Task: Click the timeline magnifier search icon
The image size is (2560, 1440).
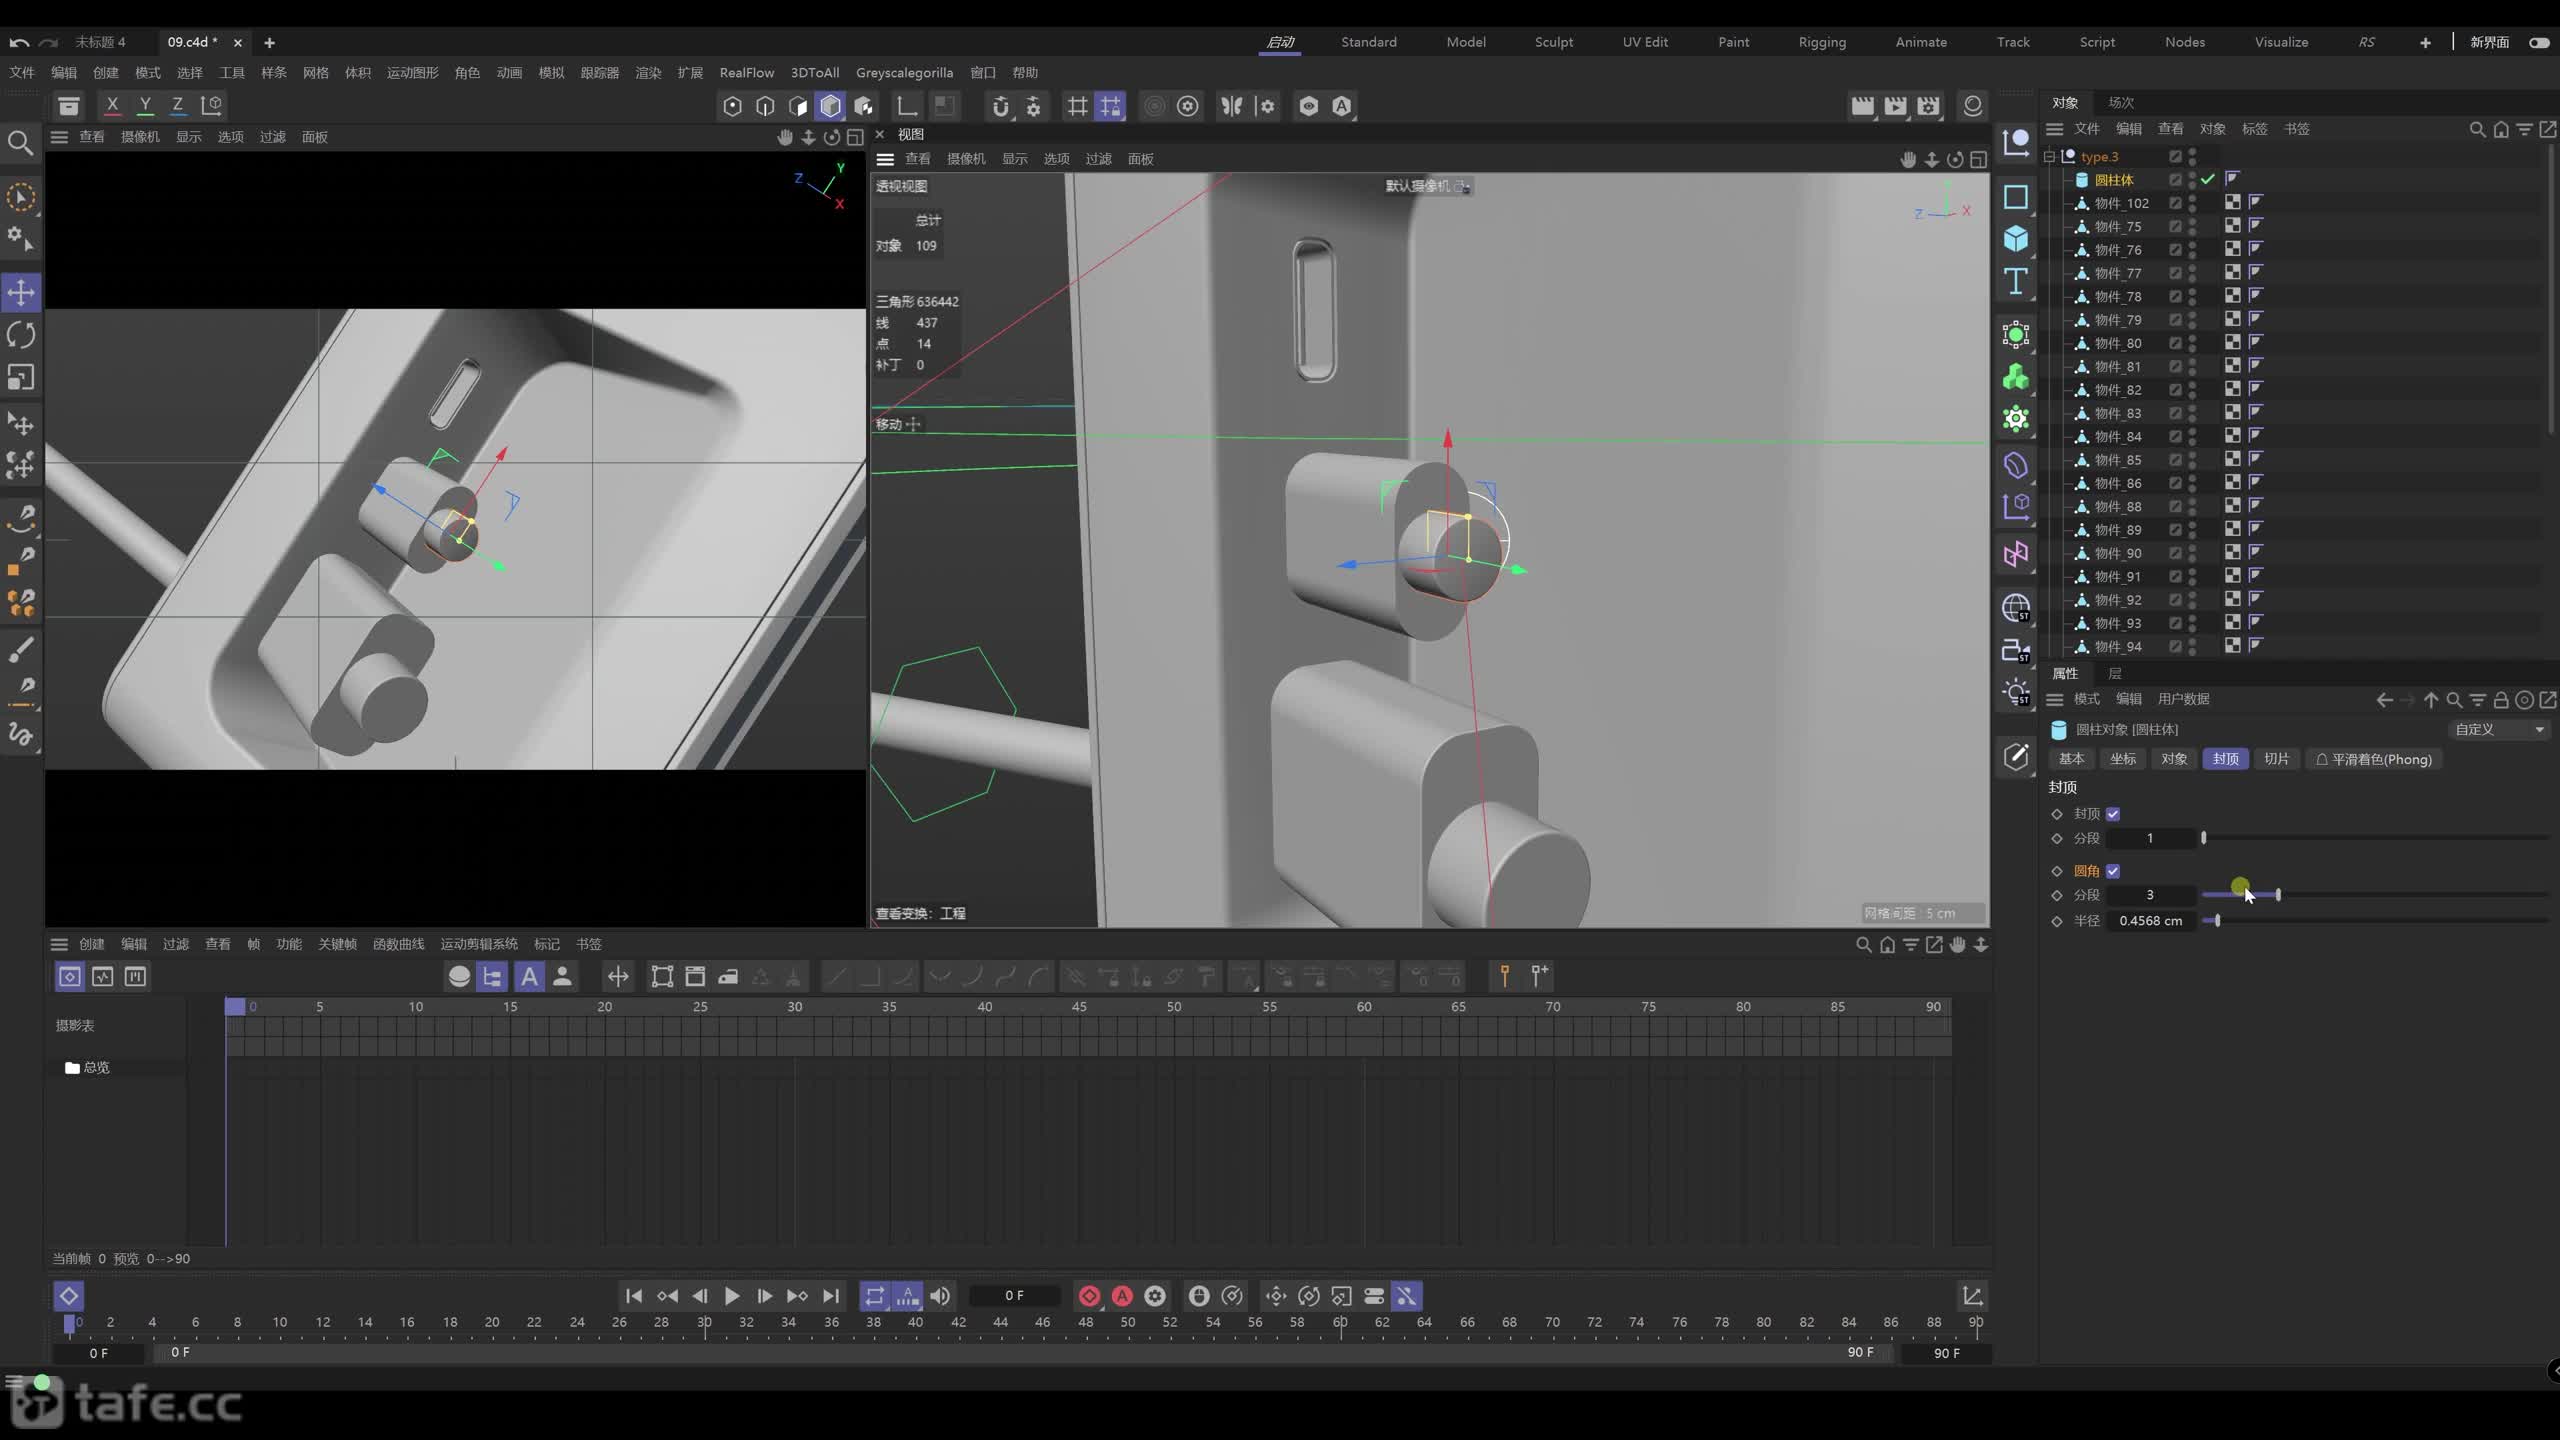Action: click(1863, 944)
